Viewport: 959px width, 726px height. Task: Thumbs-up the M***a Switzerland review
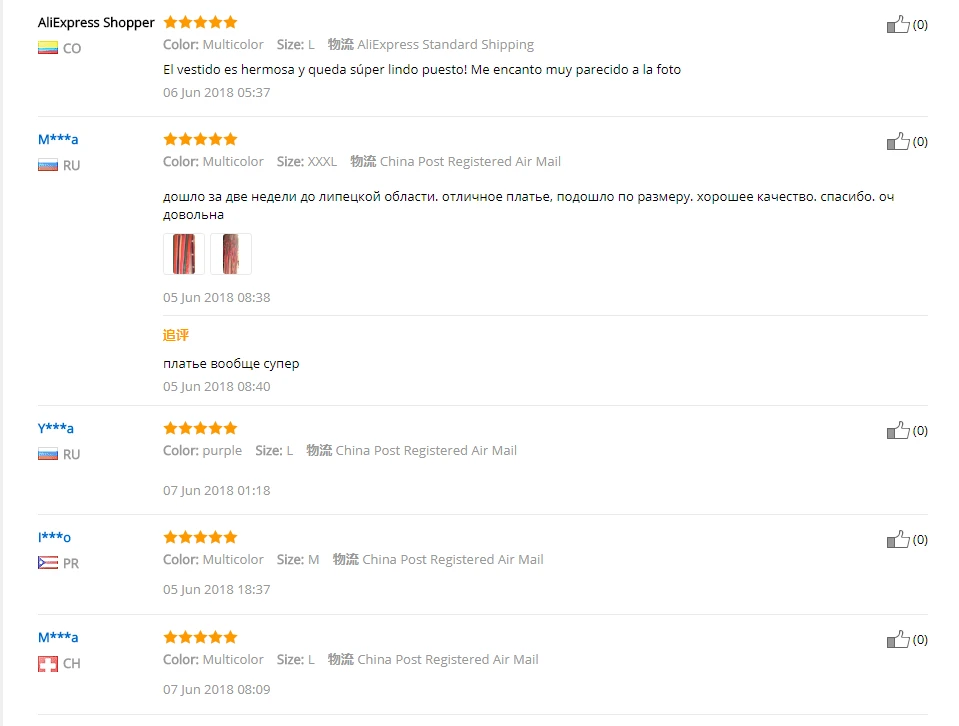898,640
